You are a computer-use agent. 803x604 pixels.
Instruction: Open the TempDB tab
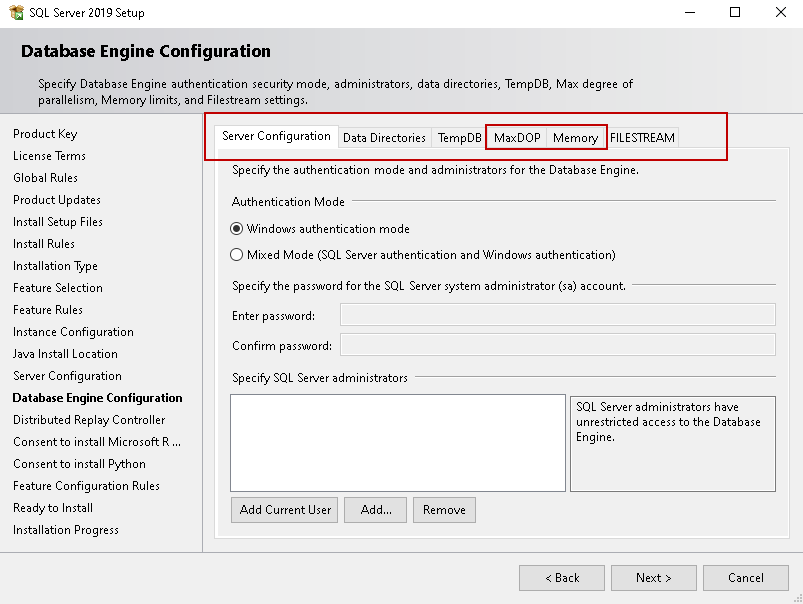(460, 138)
